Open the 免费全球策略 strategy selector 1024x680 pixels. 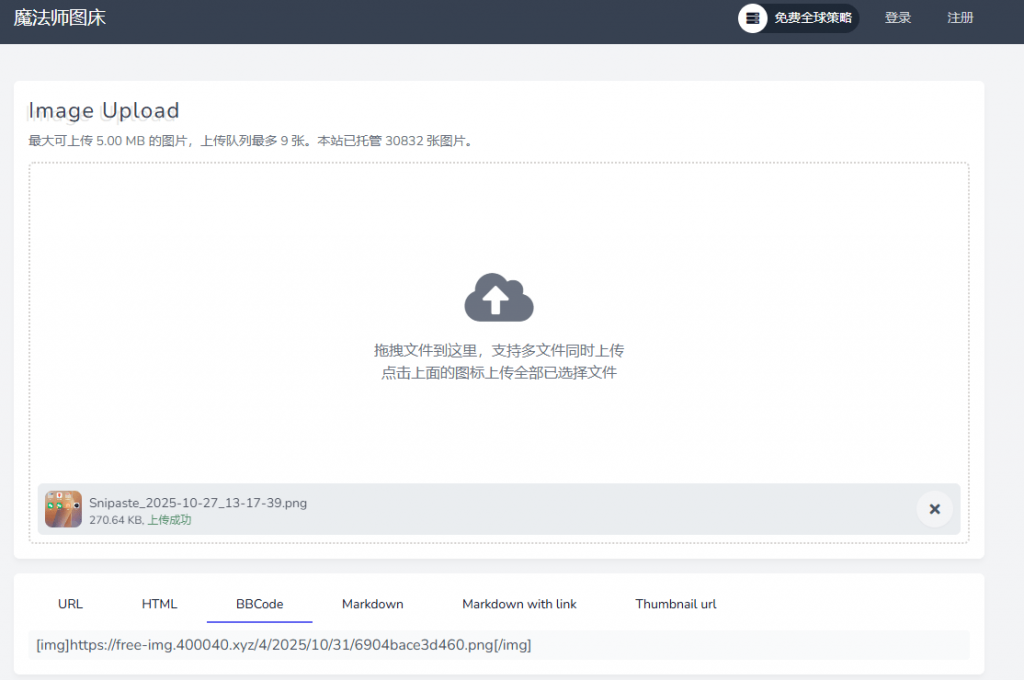tap(812, 18)
